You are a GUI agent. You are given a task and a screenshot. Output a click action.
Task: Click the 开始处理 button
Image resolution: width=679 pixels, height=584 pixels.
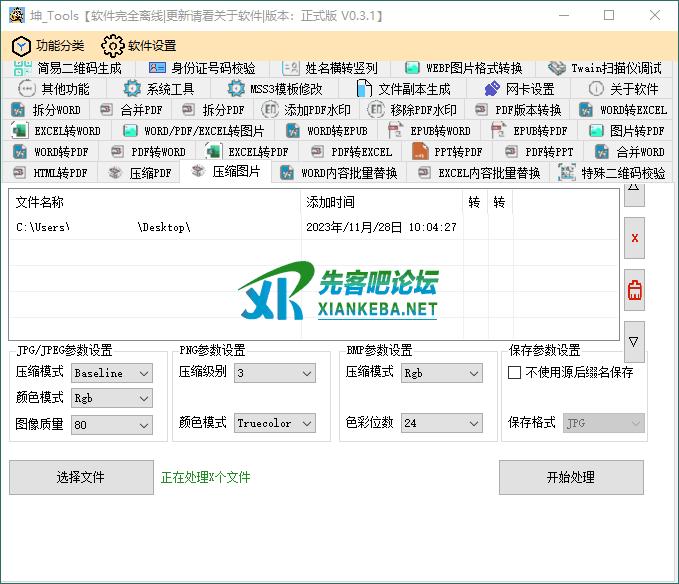571,477
